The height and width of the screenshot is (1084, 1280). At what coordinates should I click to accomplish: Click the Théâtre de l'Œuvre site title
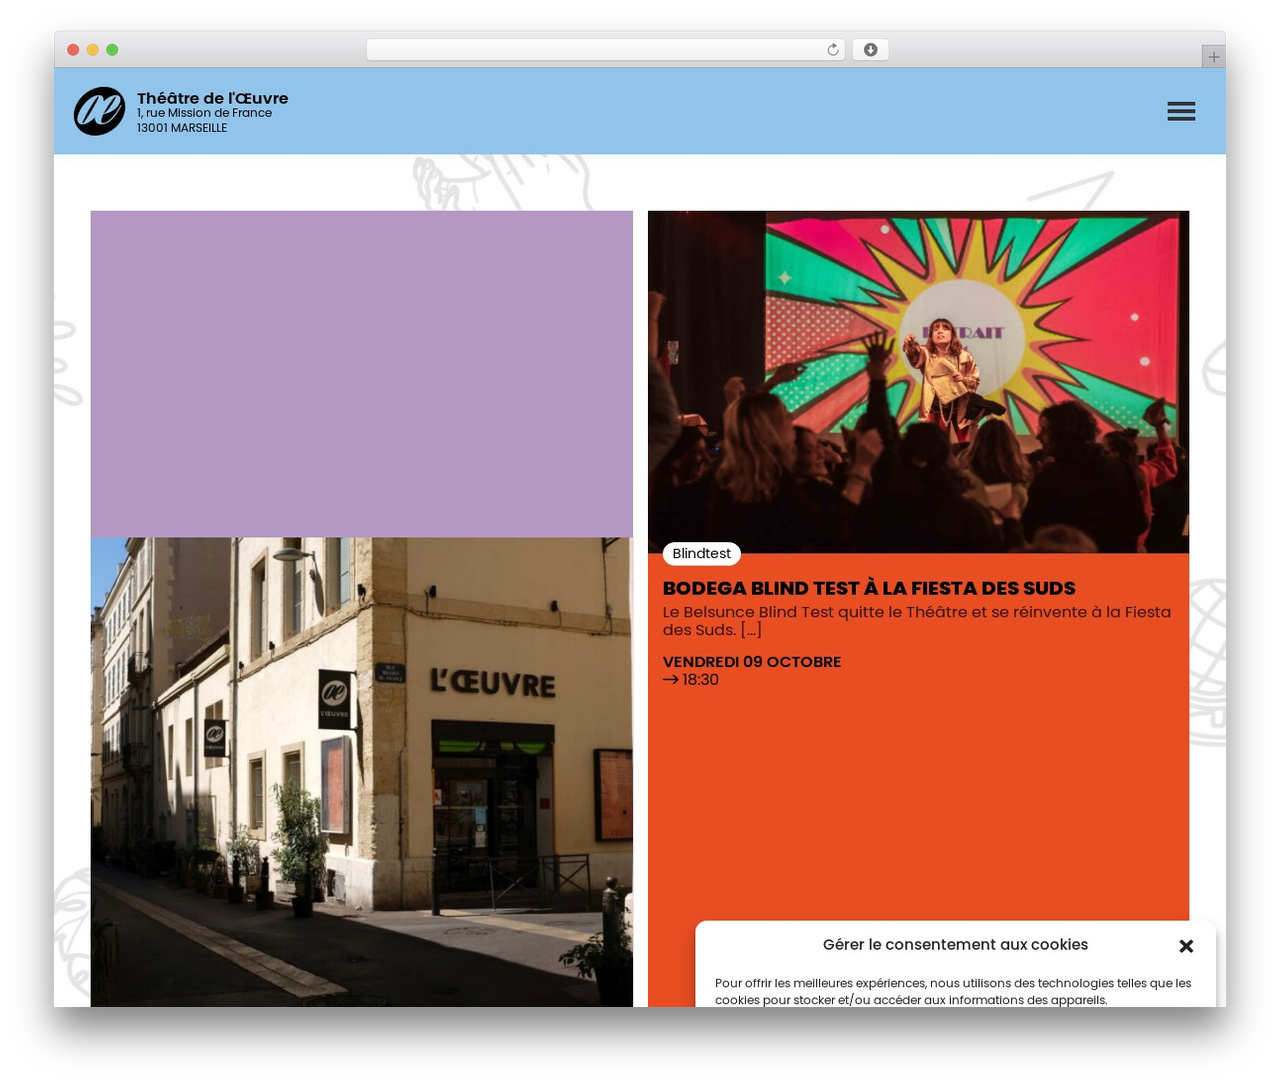point(212,98)
